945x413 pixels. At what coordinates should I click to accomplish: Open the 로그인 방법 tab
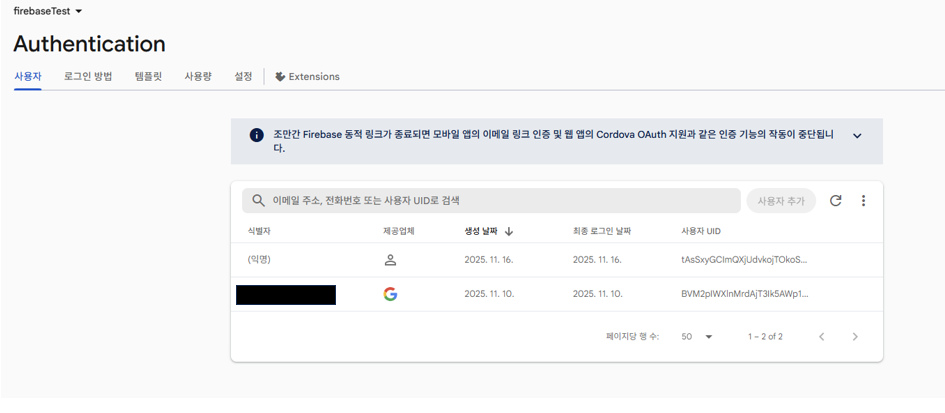coord(88,77)
